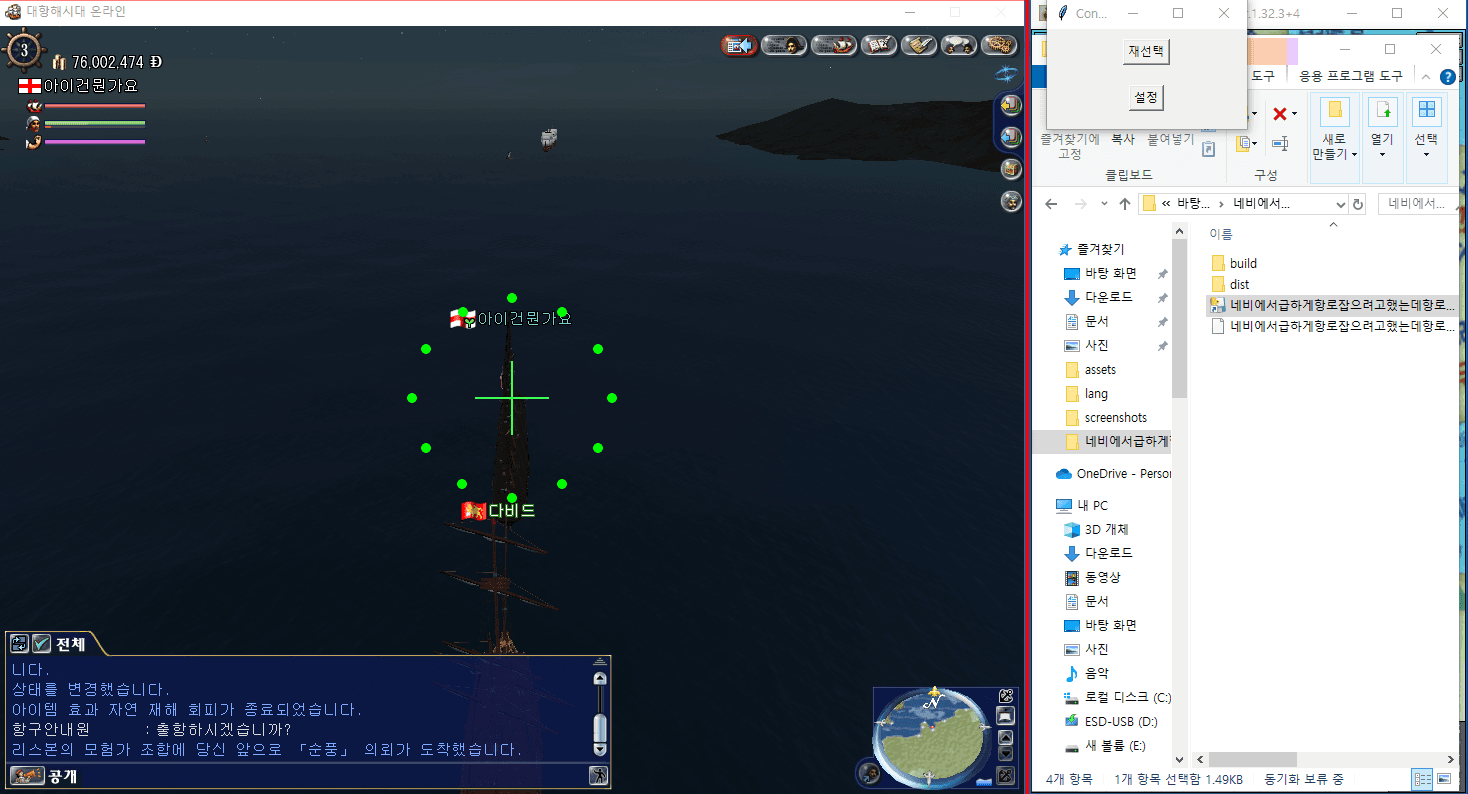Collapse the Explorer ribbon with the chevron
This screenshot has height=794, width=1468.
pos(1427,77)
